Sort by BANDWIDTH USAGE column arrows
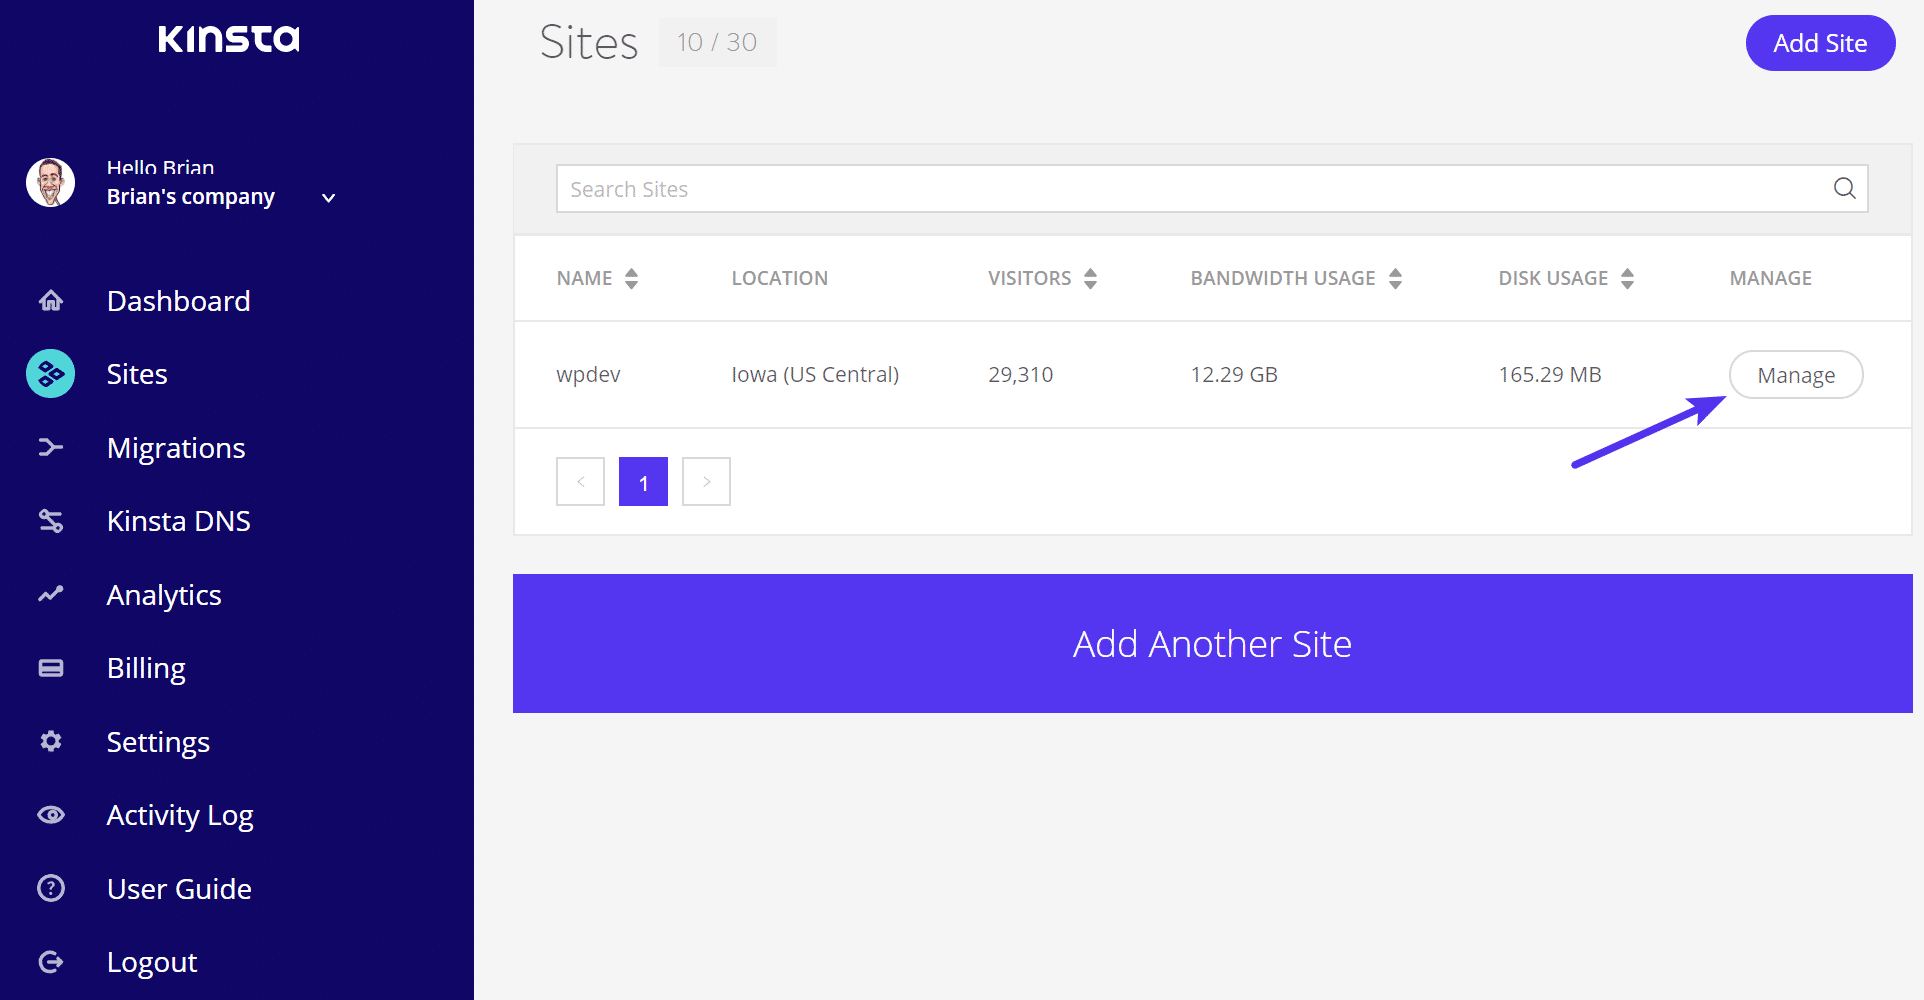This screenshot has width=1924, height=1000. 1396,278
